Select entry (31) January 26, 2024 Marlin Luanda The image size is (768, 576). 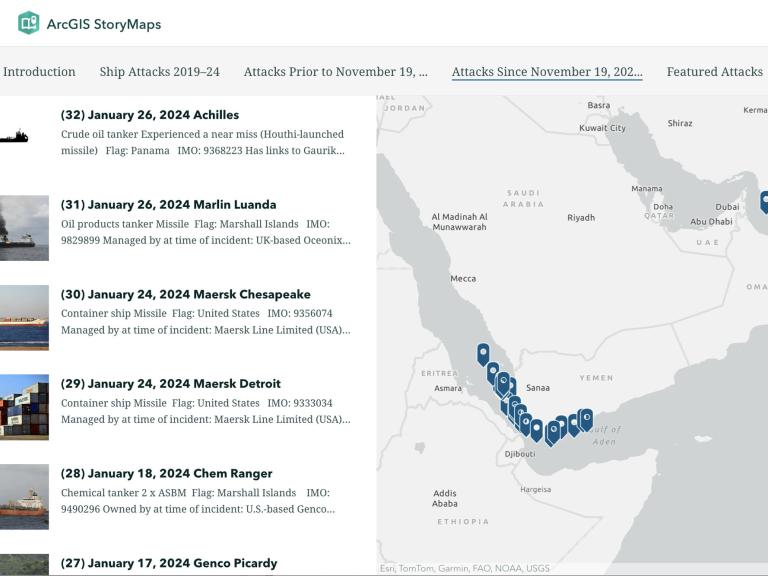[168, 204]
